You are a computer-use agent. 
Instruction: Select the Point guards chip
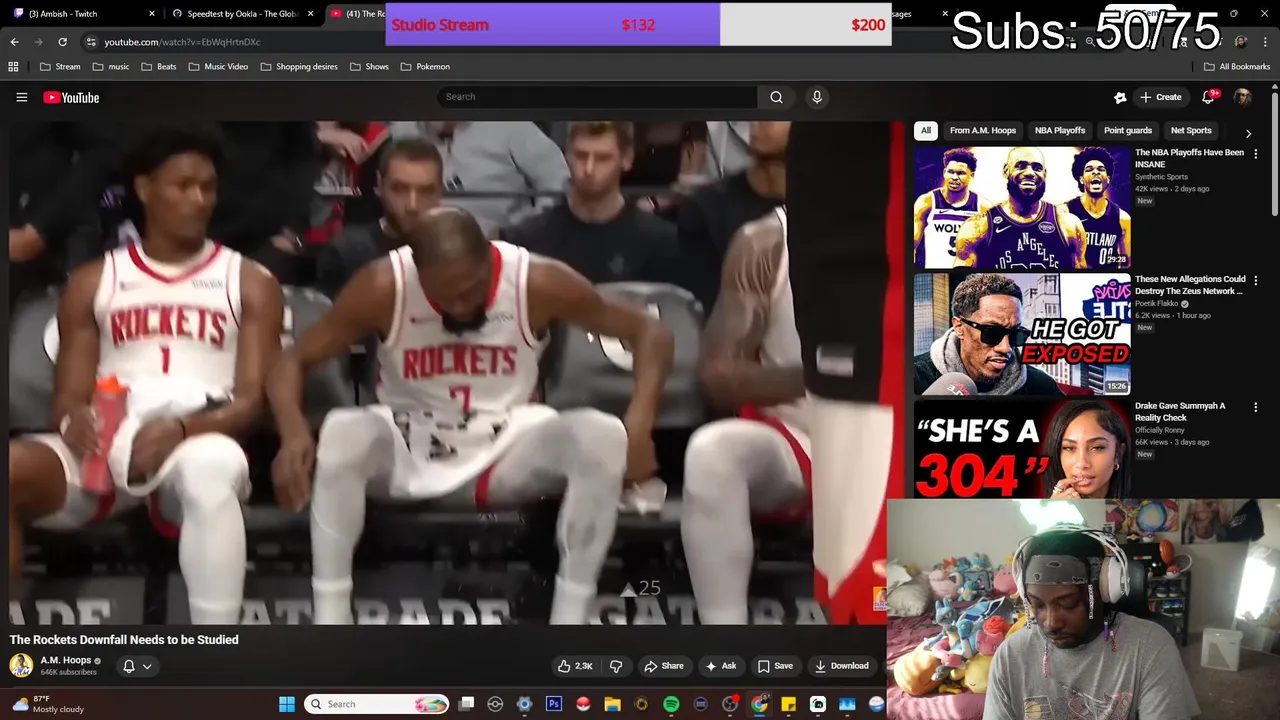click(1128, 131)
